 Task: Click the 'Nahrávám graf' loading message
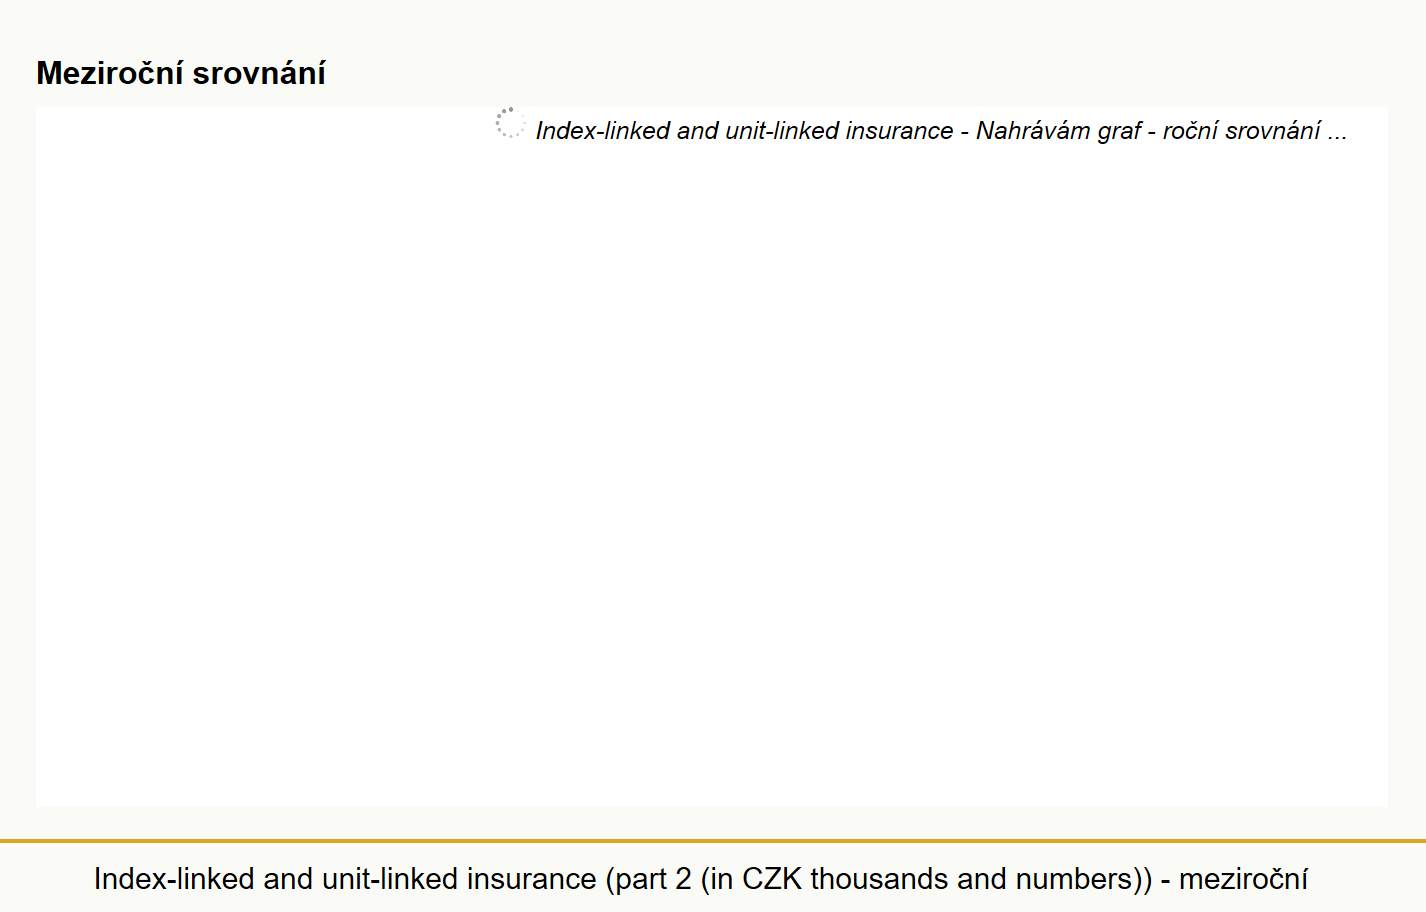[x=1058, y=131]
